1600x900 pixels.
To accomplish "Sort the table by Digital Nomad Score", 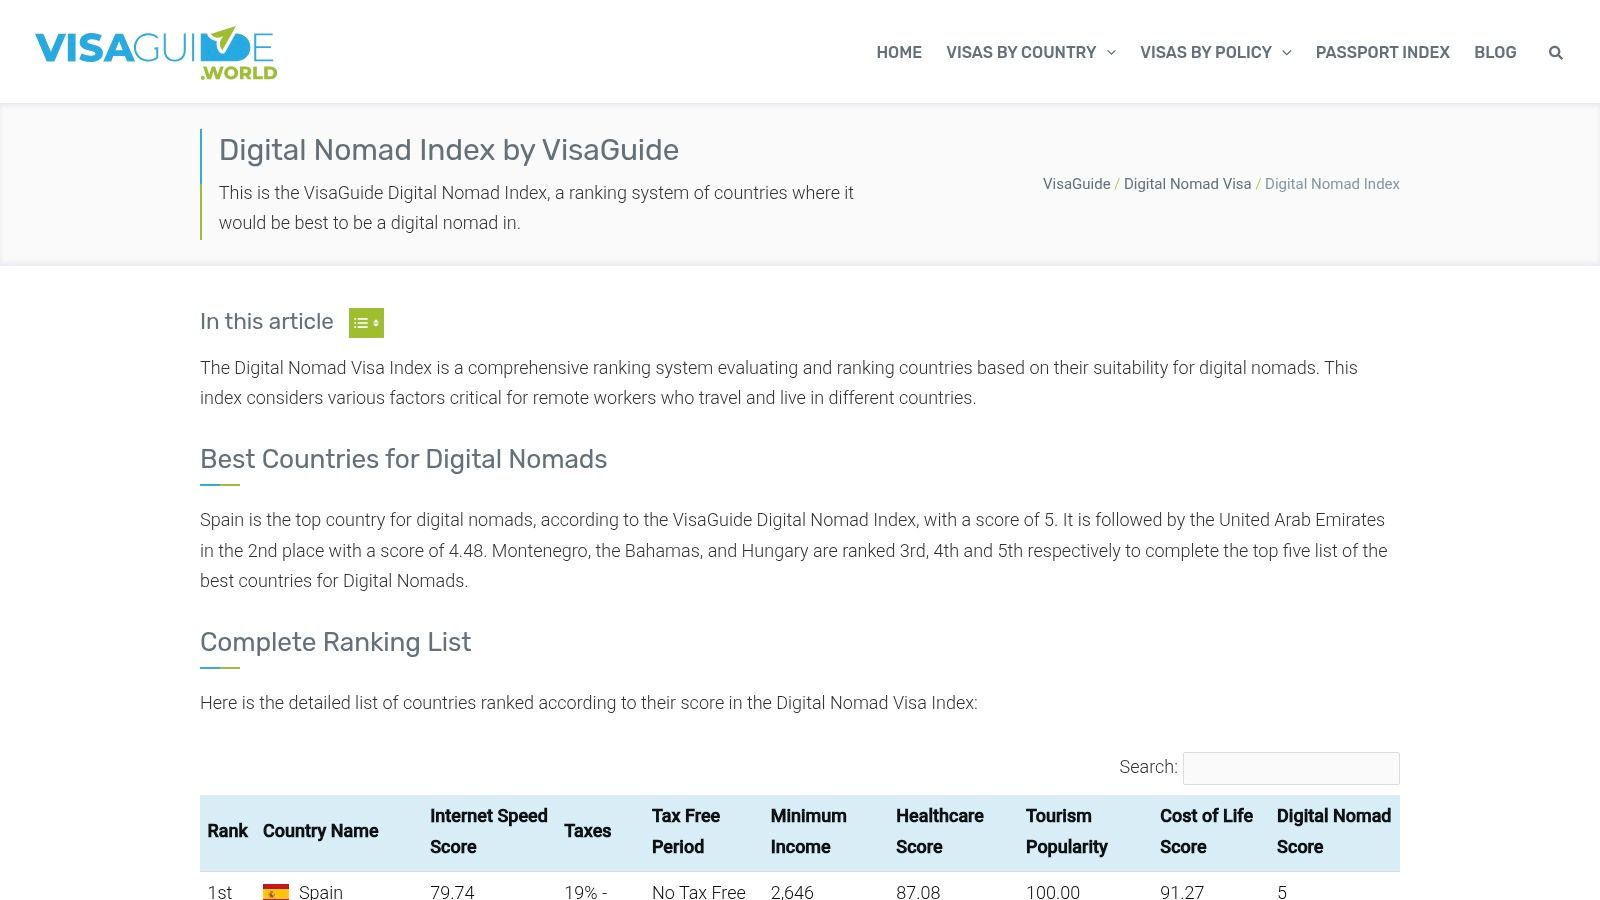I will click(1334, 831).
